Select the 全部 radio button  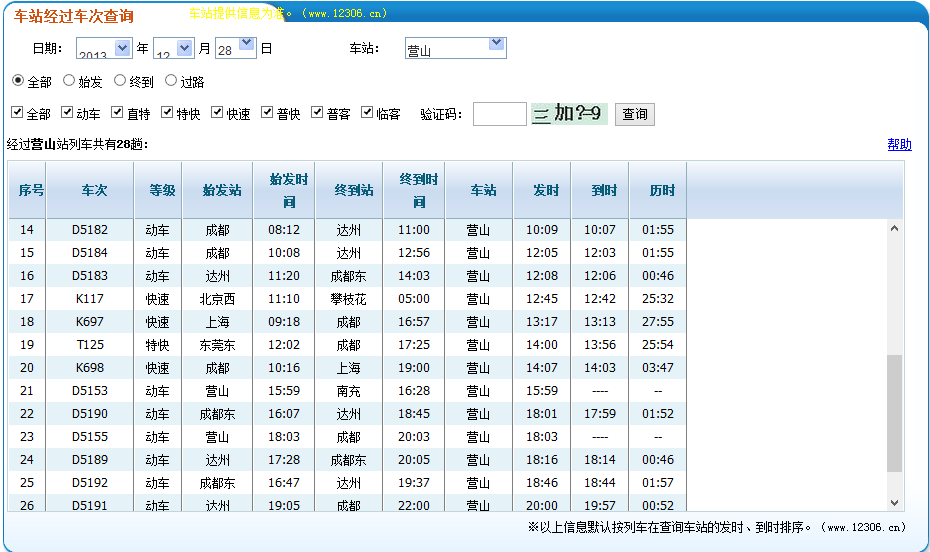[18, 81]
